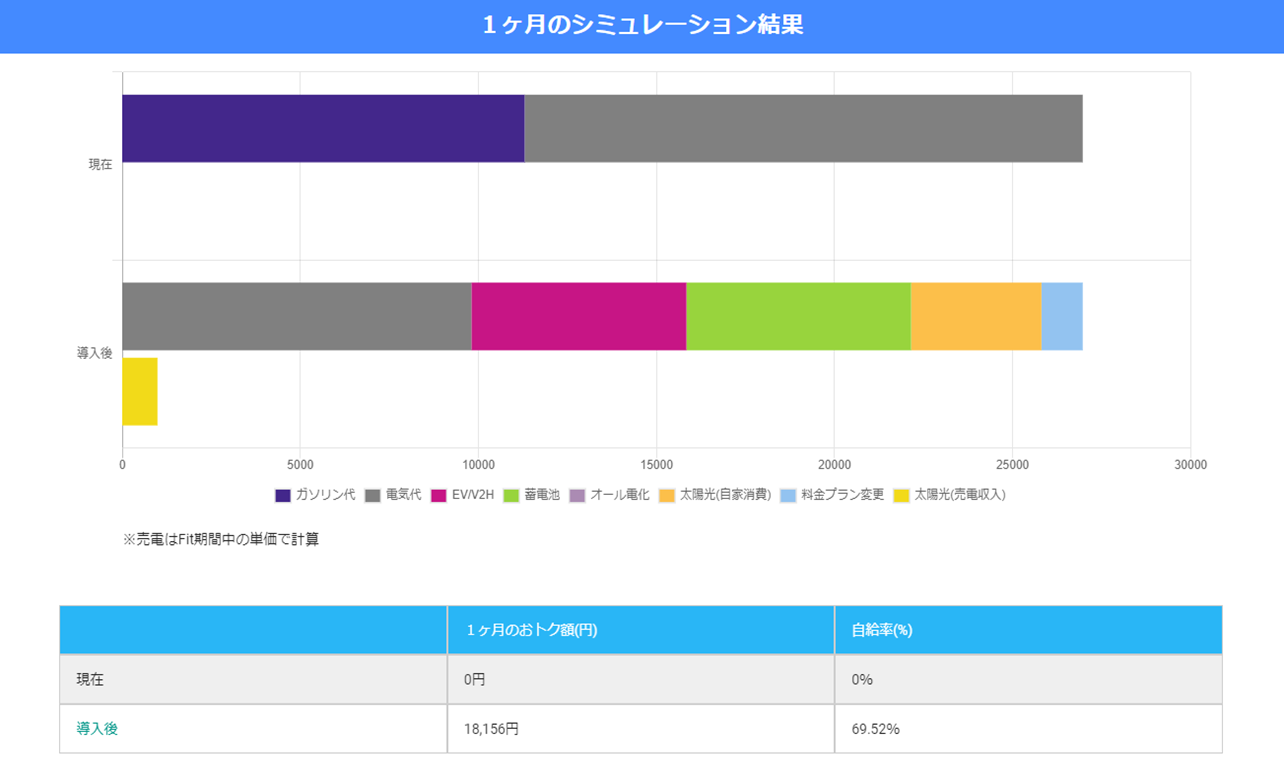The width and height of the screenshot is (1284, 770).
Task: Click the 5000 x-axis tick label
Action: pos(300,465)
